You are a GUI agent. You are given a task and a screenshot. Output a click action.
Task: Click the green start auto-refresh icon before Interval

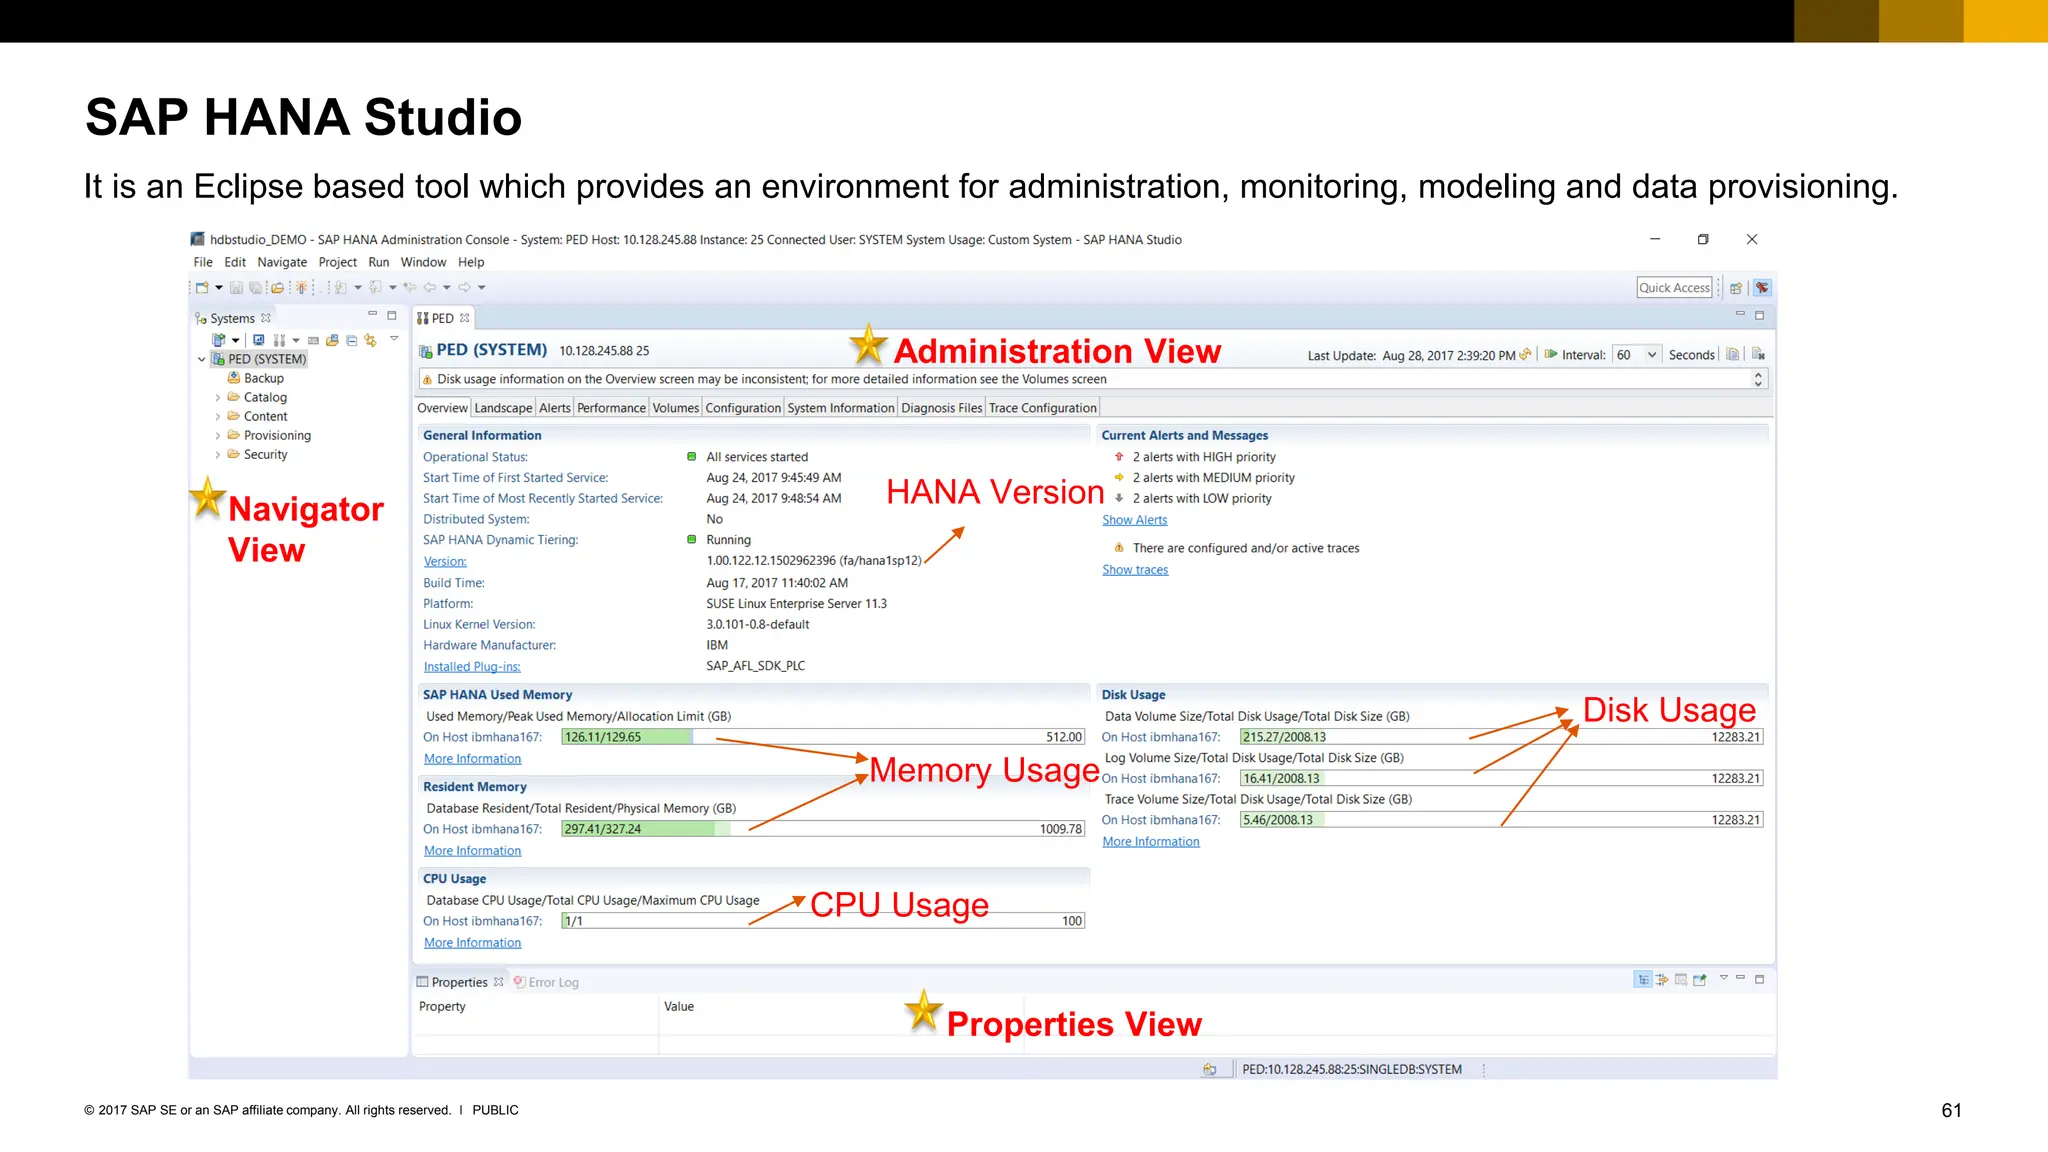tap(1550, 354)
